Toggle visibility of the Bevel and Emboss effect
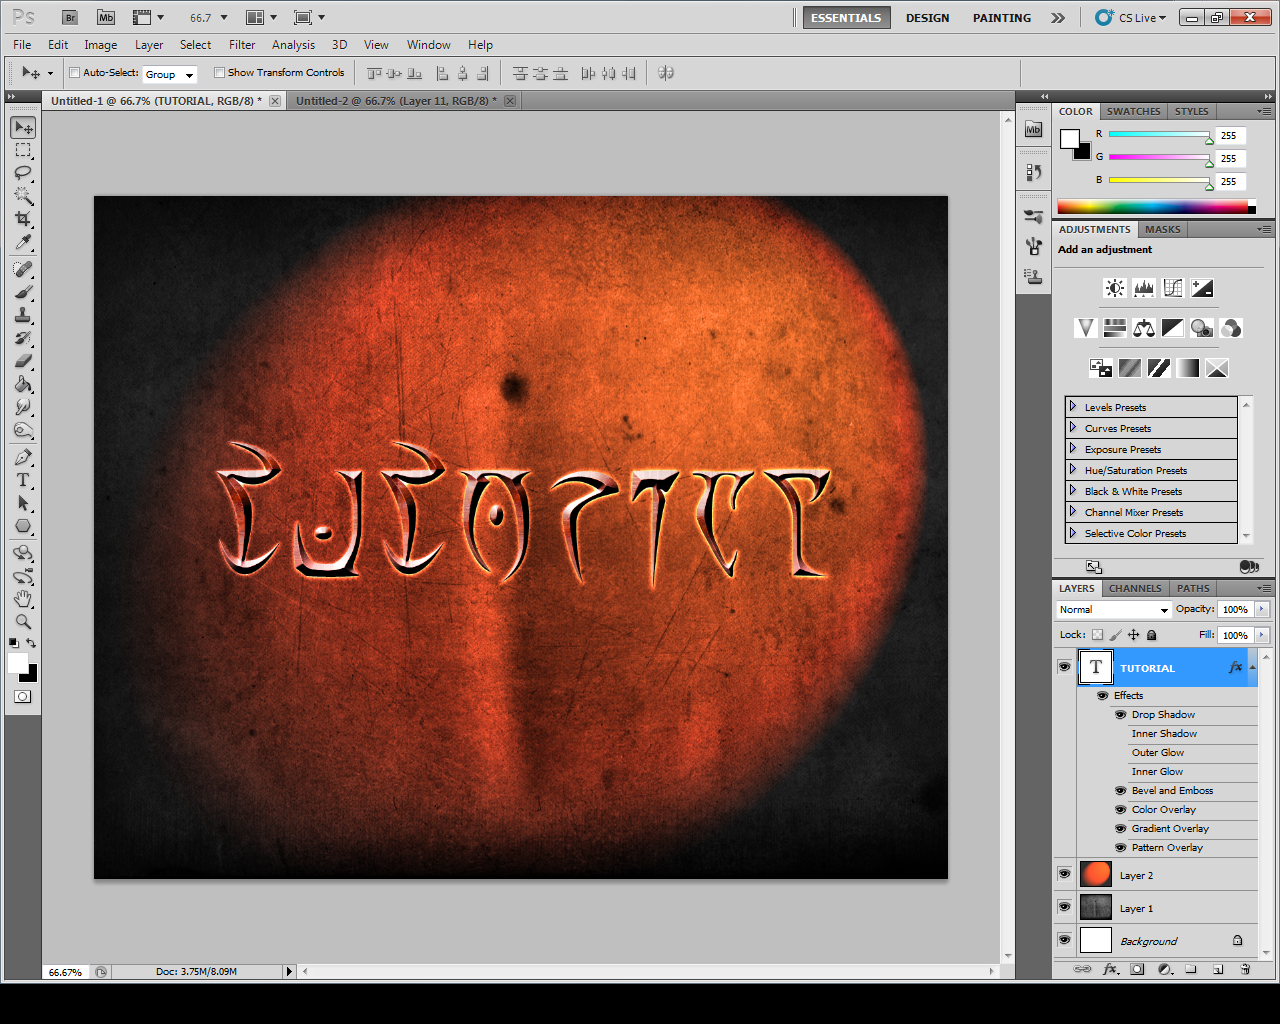The width and height of the screenshot is (1280, 1024). (1120, 790)
